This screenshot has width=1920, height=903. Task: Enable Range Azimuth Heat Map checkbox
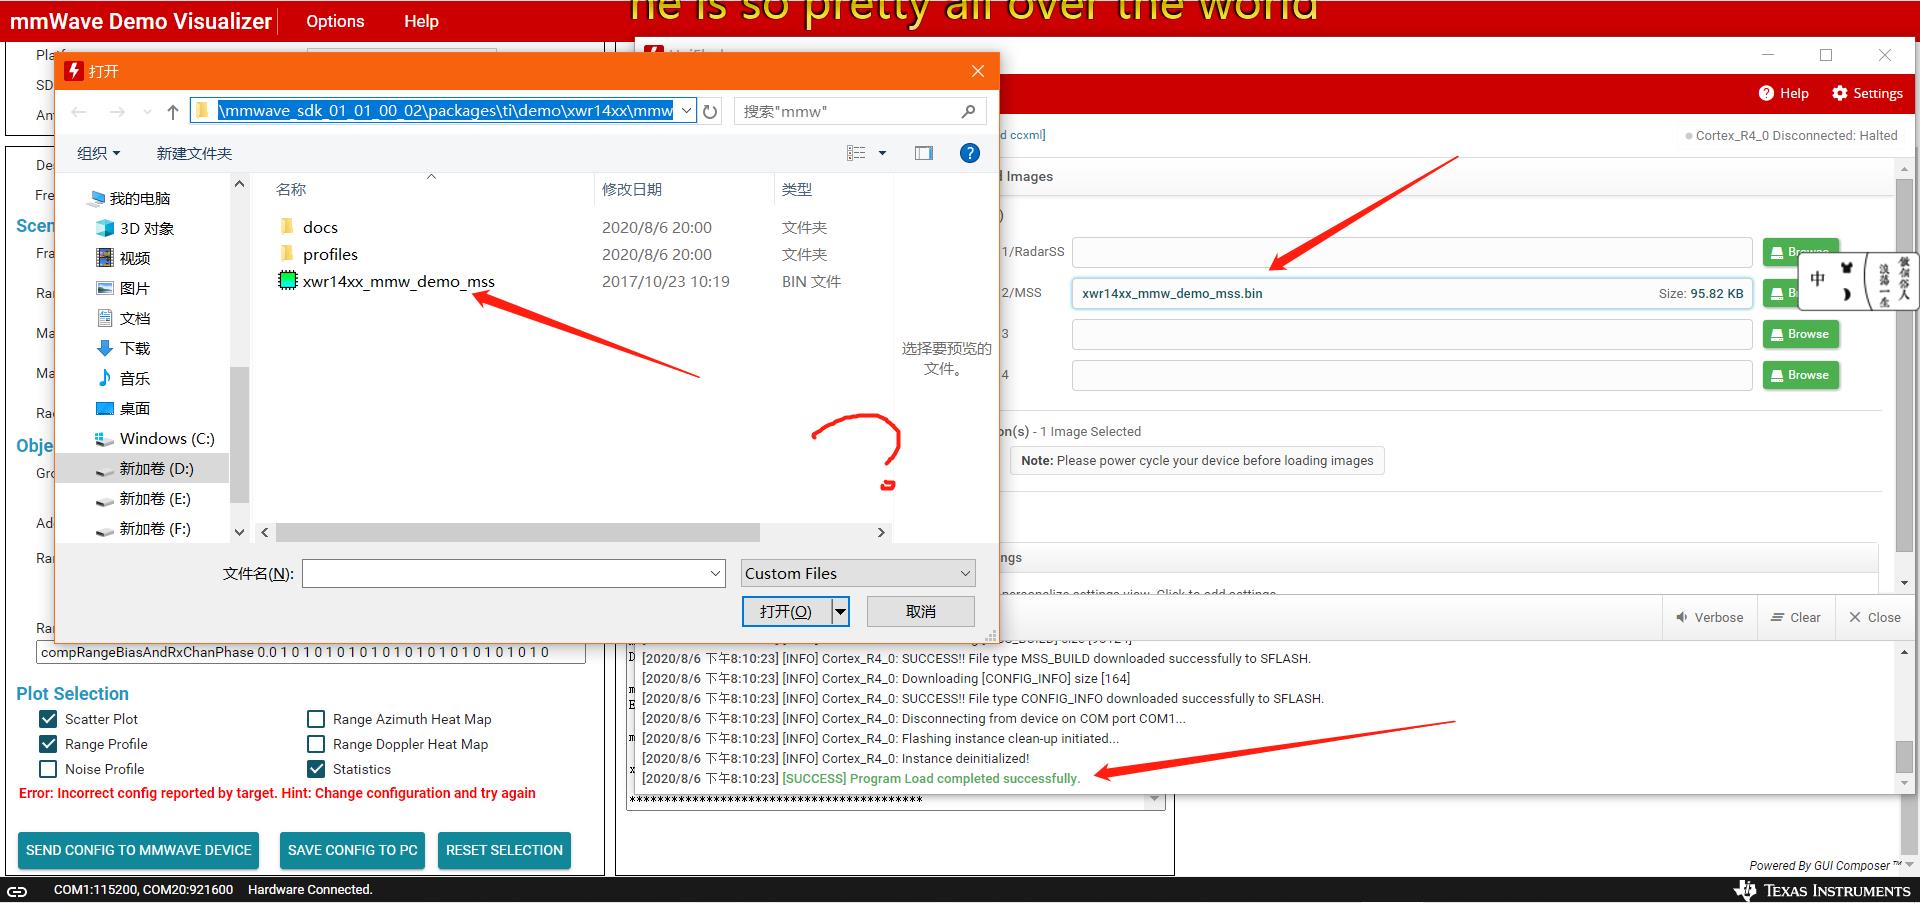pos(316,719)
